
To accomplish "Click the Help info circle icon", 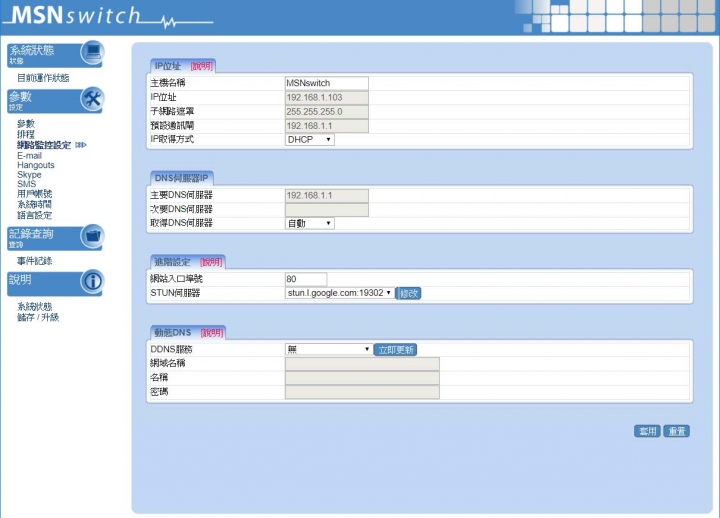I will coord(93,281).
